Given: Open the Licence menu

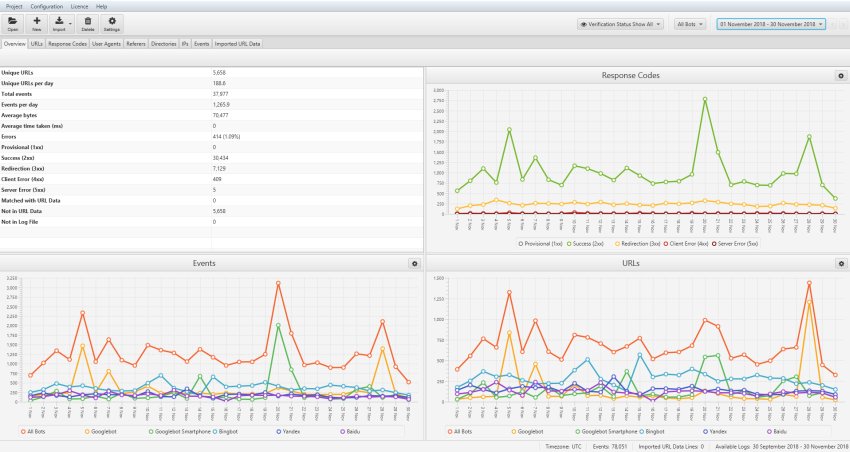Looking at the screenshot, I should coord(79,6).
